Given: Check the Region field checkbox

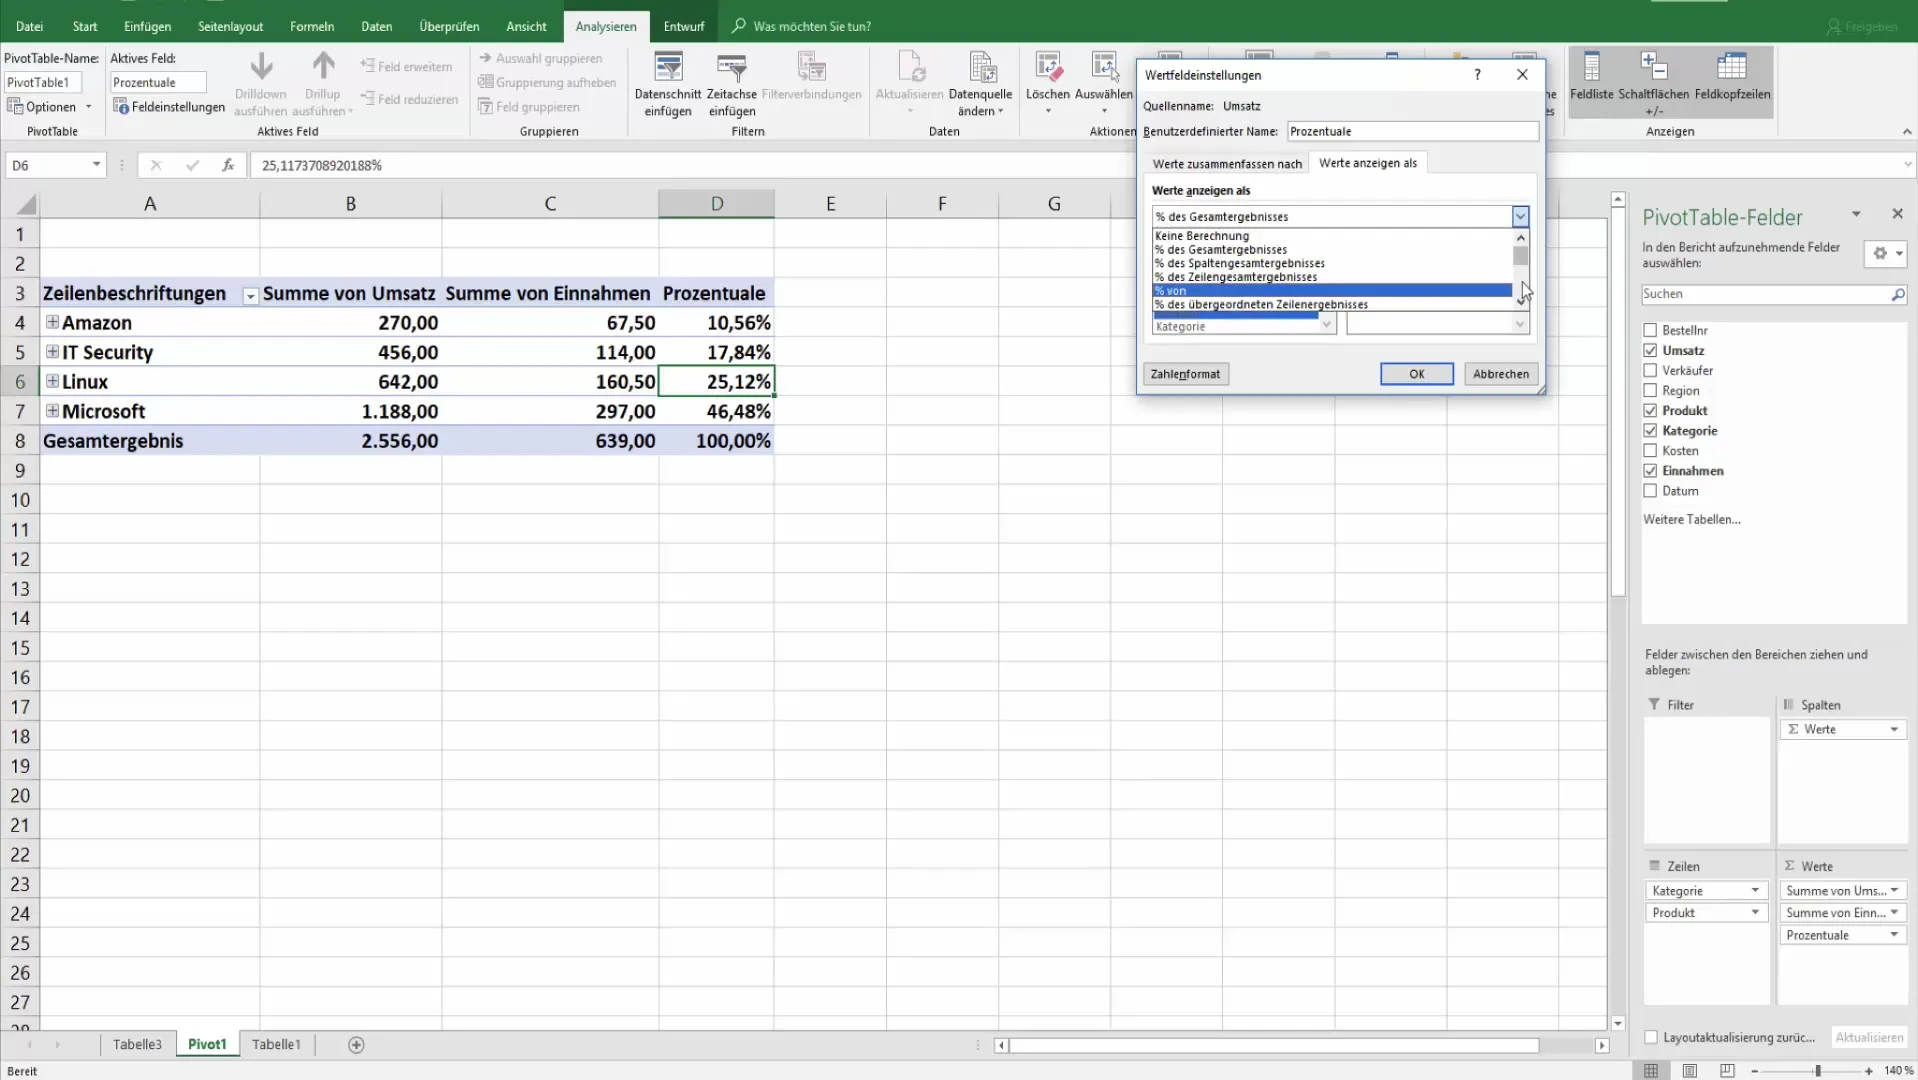Looking at the screenshot, I should click(1650, 390).
